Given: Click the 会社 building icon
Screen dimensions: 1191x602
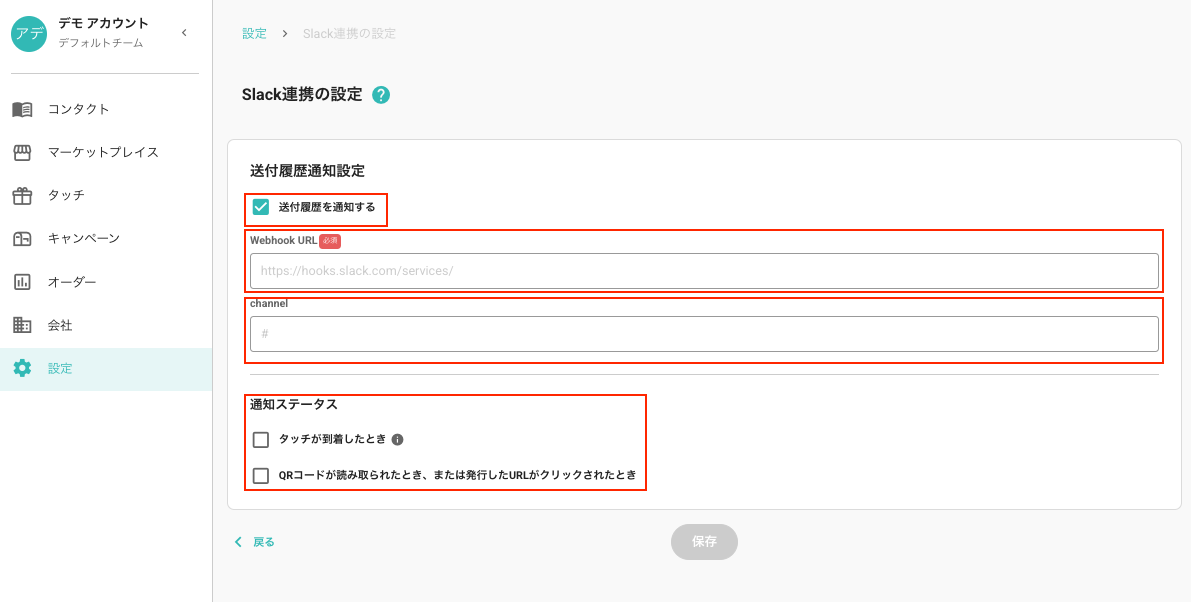Looking at the screenshot, I should (x=22, y=326).
